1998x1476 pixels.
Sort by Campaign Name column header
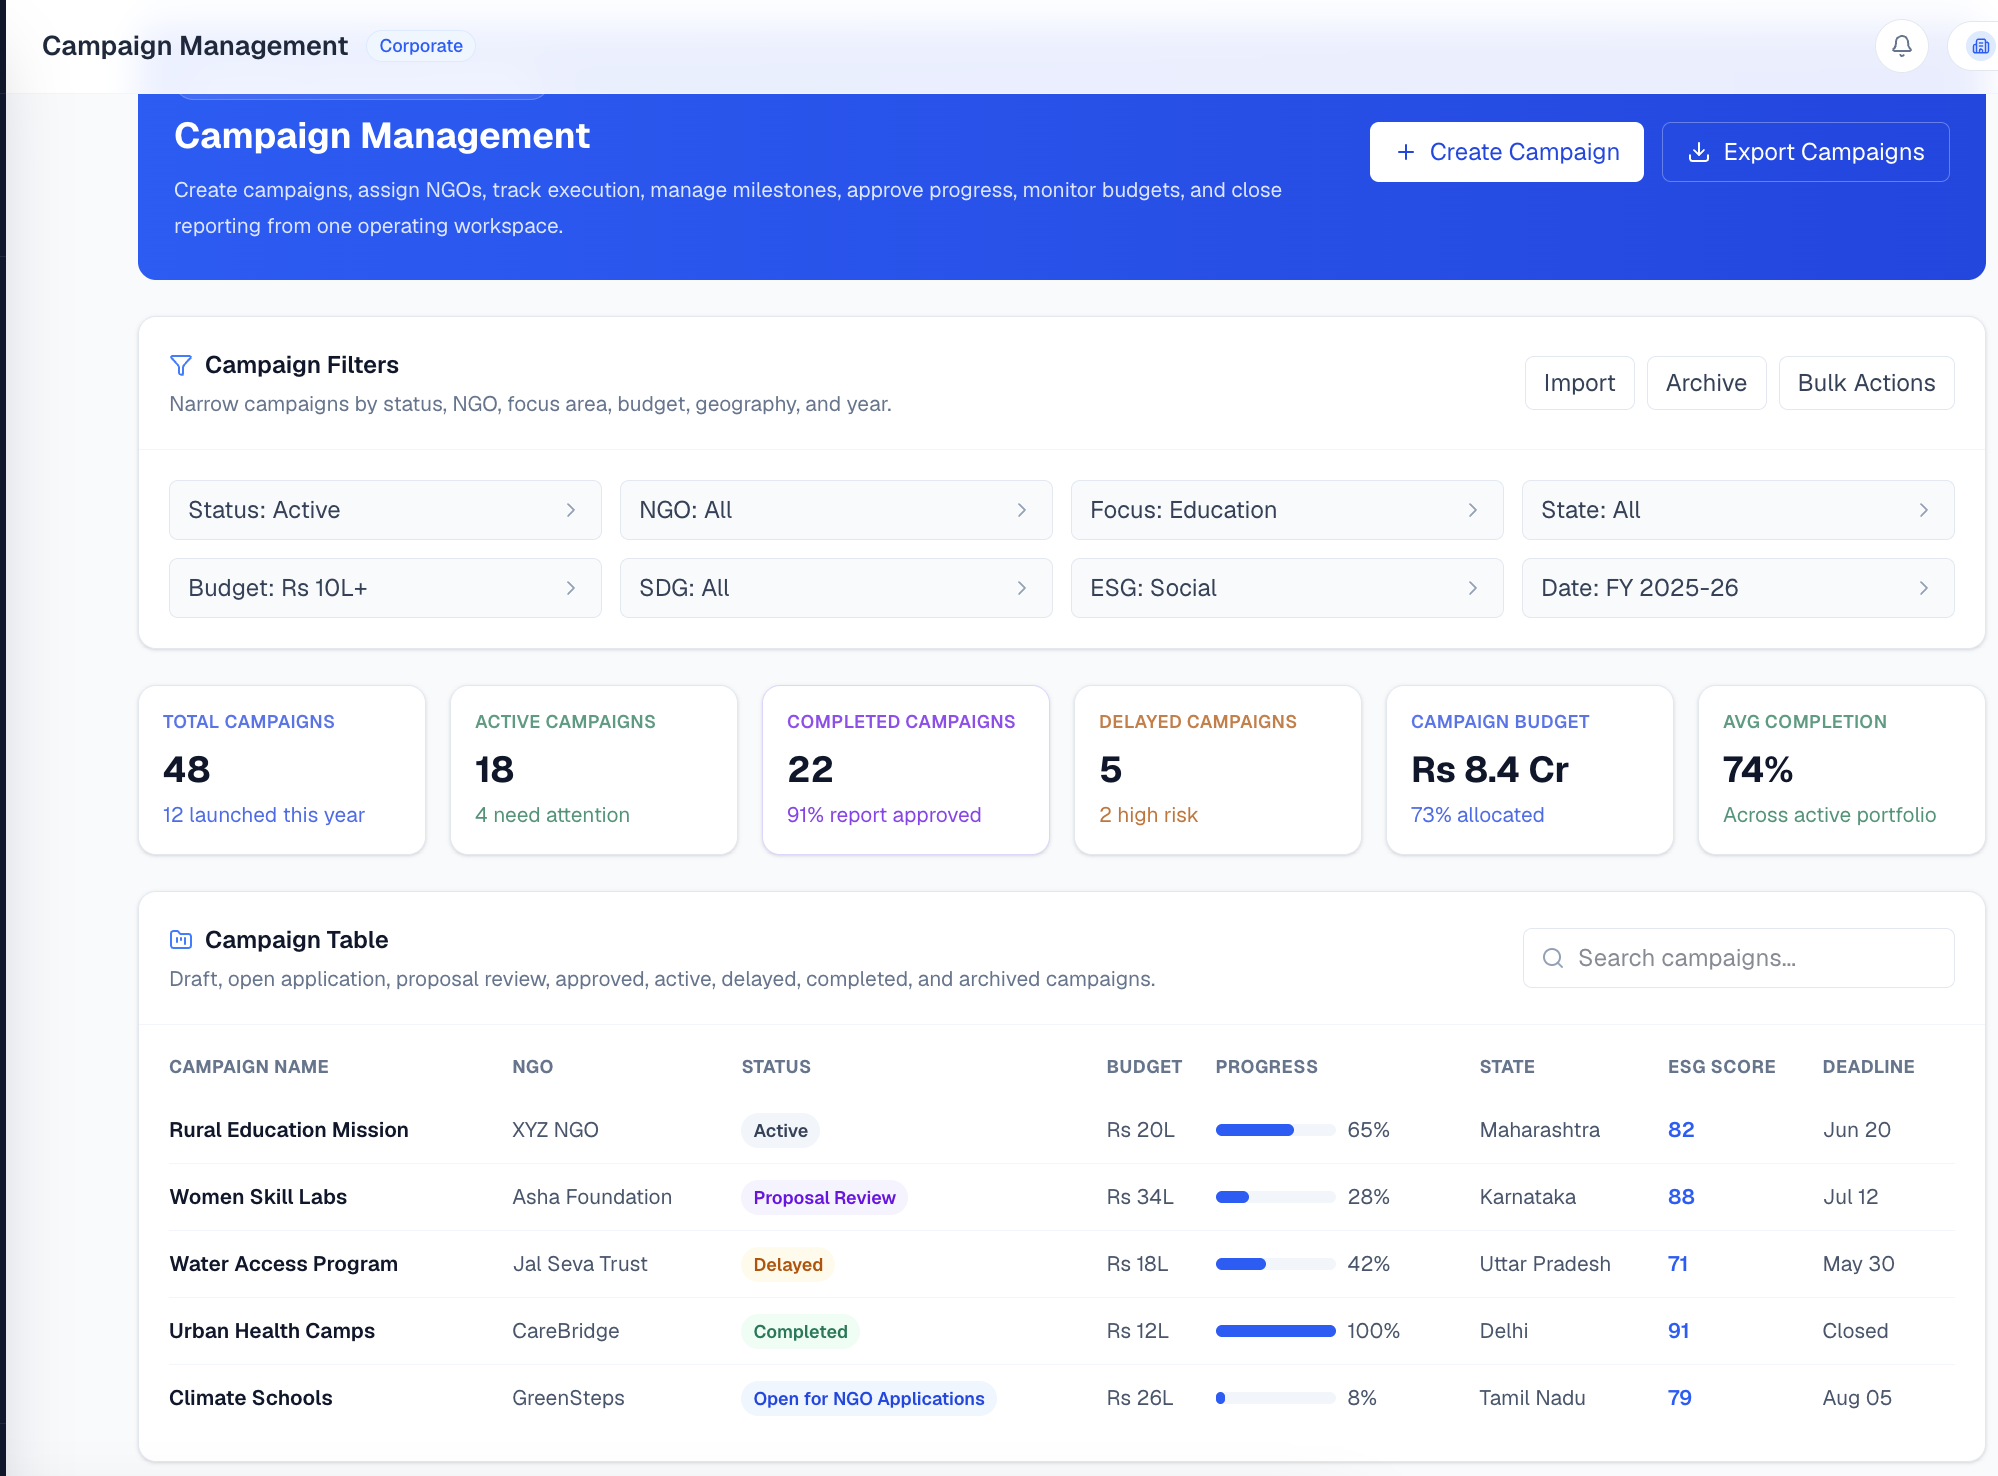249,1067
